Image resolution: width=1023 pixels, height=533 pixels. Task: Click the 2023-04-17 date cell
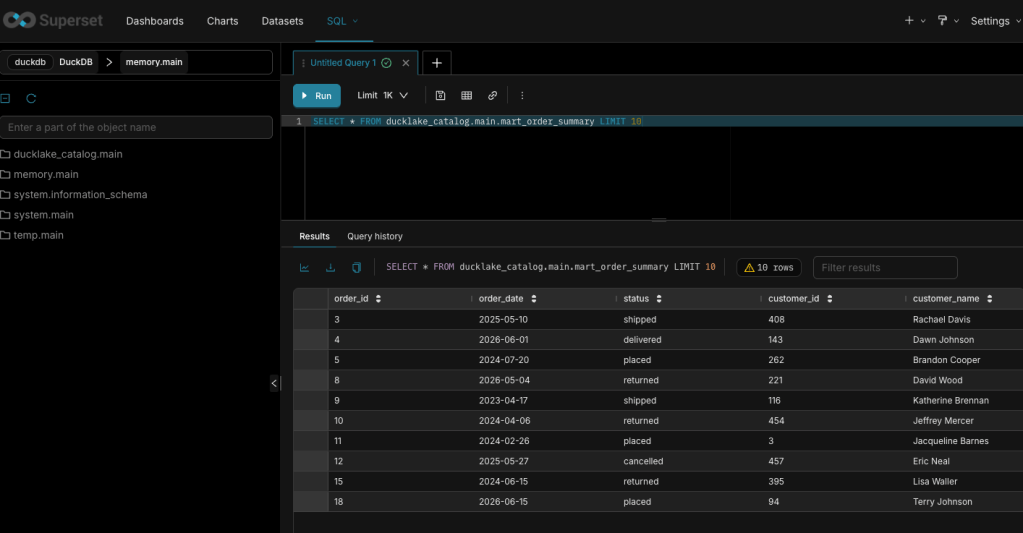point(503,401)
